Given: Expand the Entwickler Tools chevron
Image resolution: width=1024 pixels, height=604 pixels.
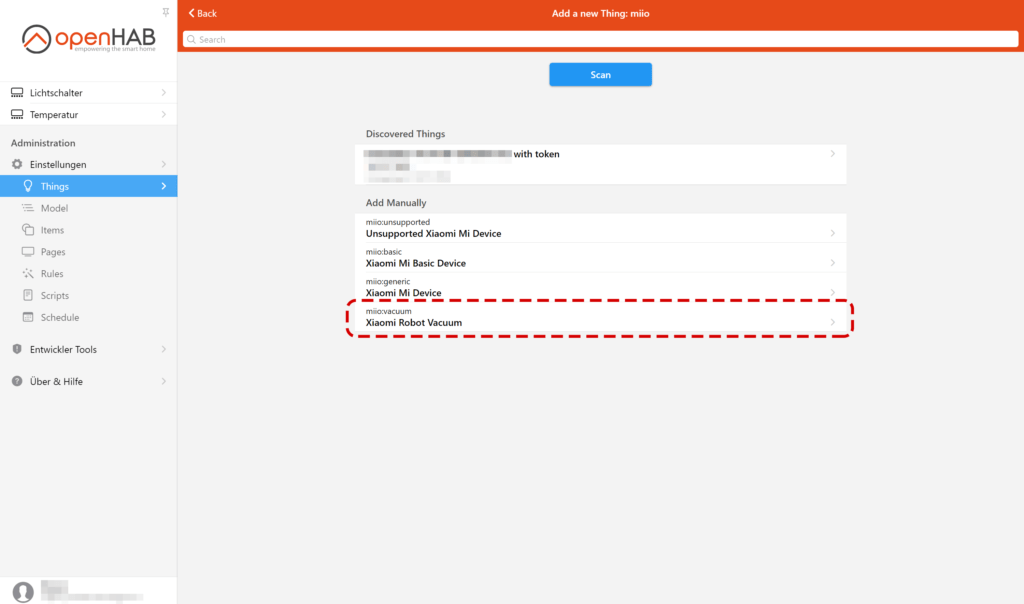Looking at the screenshot, I should click(x=164, y=349).
